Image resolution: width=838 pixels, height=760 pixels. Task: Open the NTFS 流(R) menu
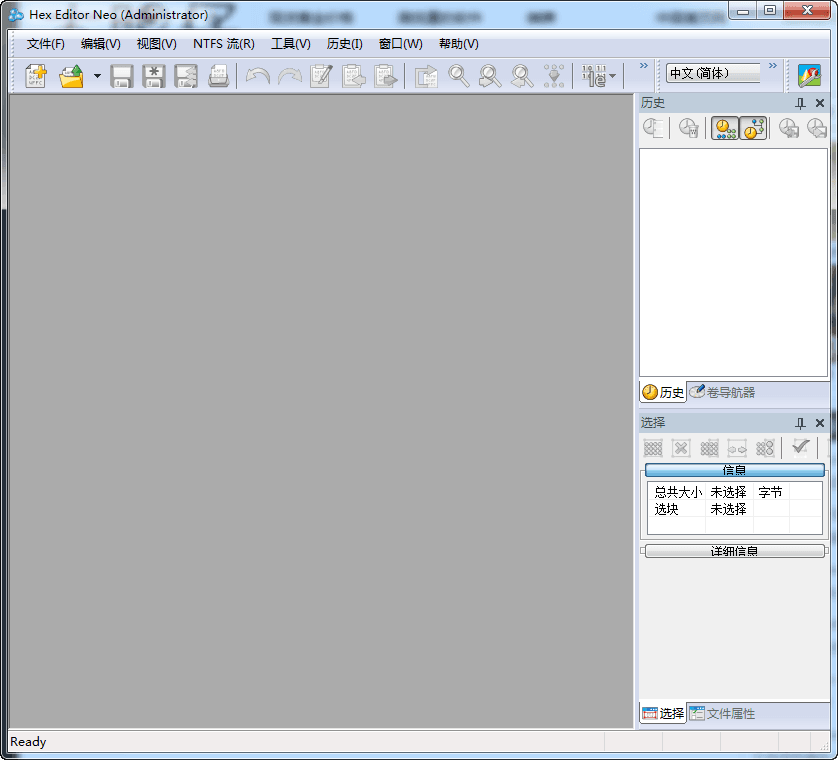pyautogui.click(x=223, y=44)
